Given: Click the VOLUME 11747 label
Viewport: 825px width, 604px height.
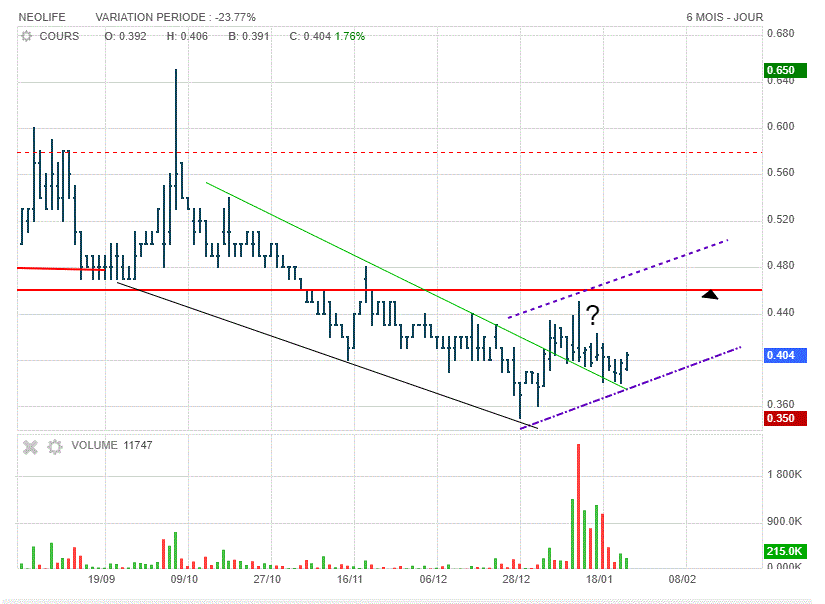Looking at the screenshot, I should [112, 445].
